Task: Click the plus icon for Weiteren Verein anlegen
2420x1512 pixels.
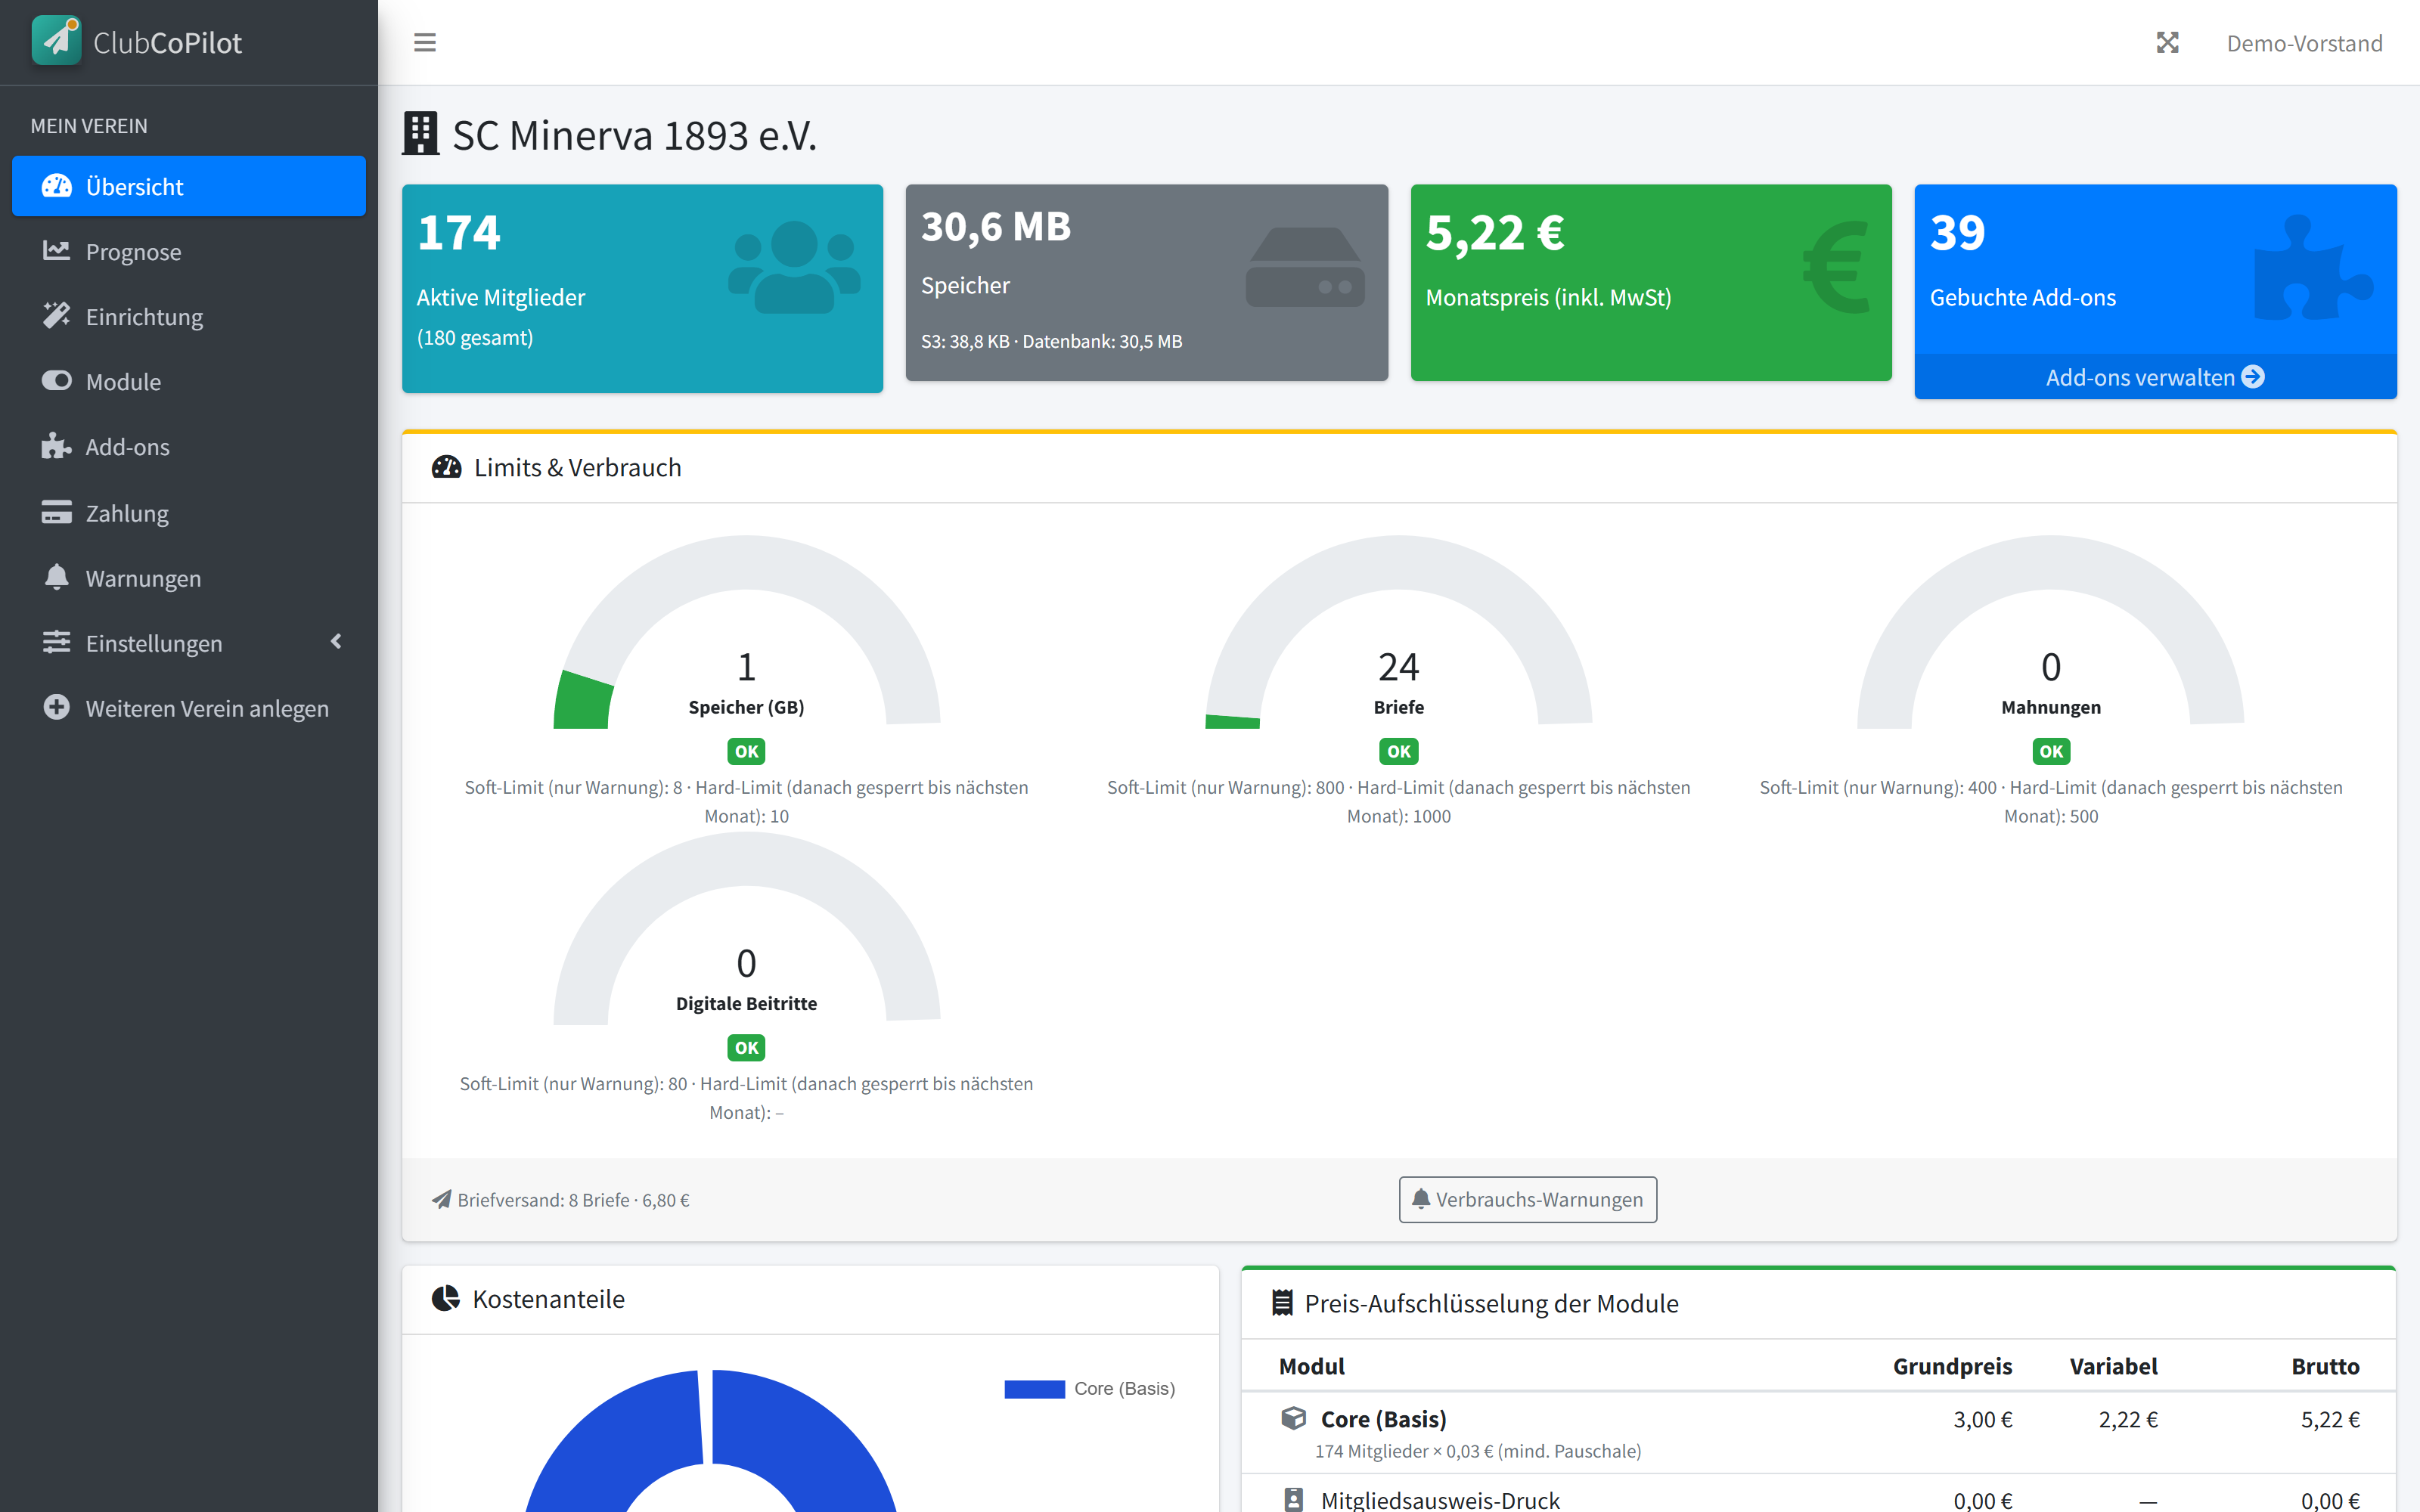Action: click(56, 707)
